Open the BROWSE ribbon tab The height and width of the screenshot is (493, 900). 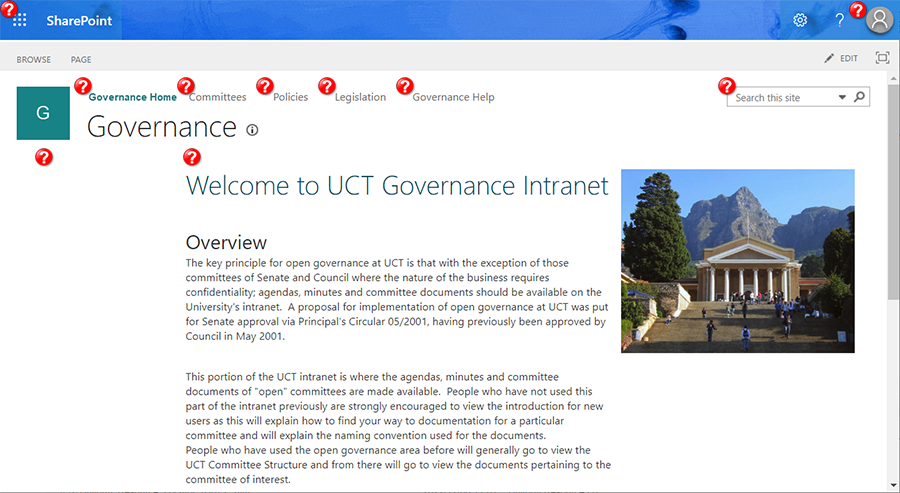point(34,59)
